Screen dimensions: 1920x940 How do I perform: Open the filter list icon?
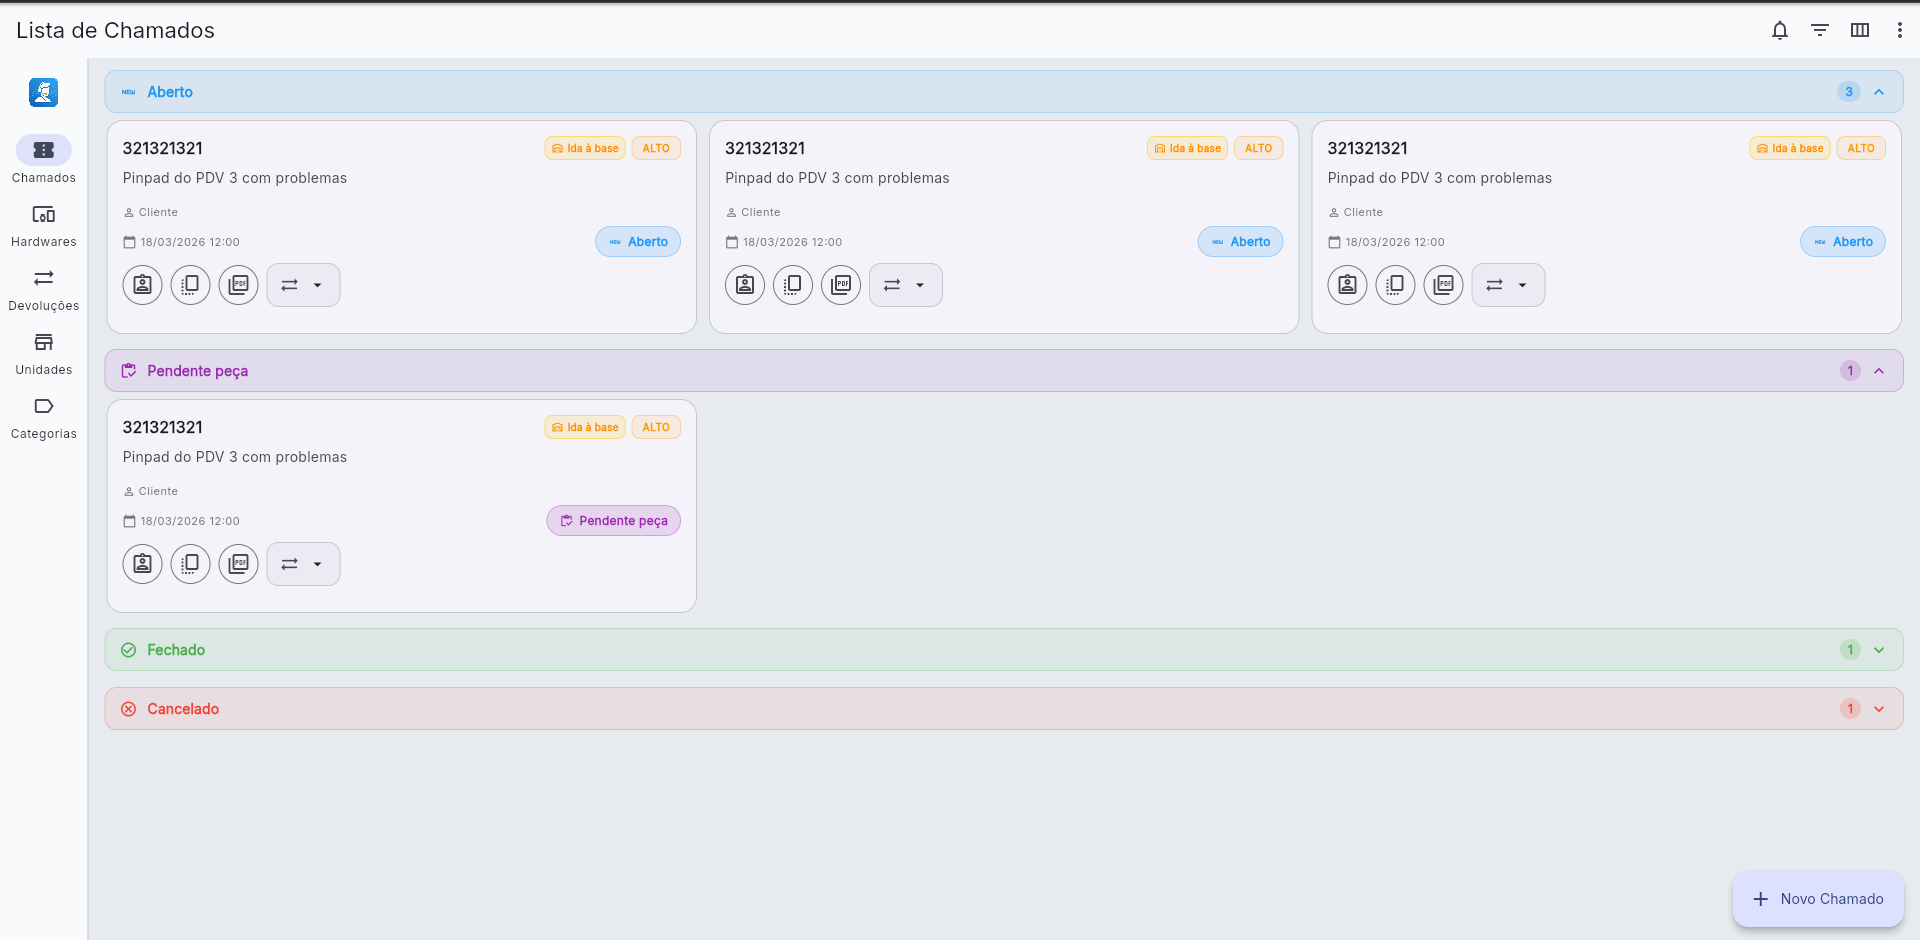click(1820, 30)
